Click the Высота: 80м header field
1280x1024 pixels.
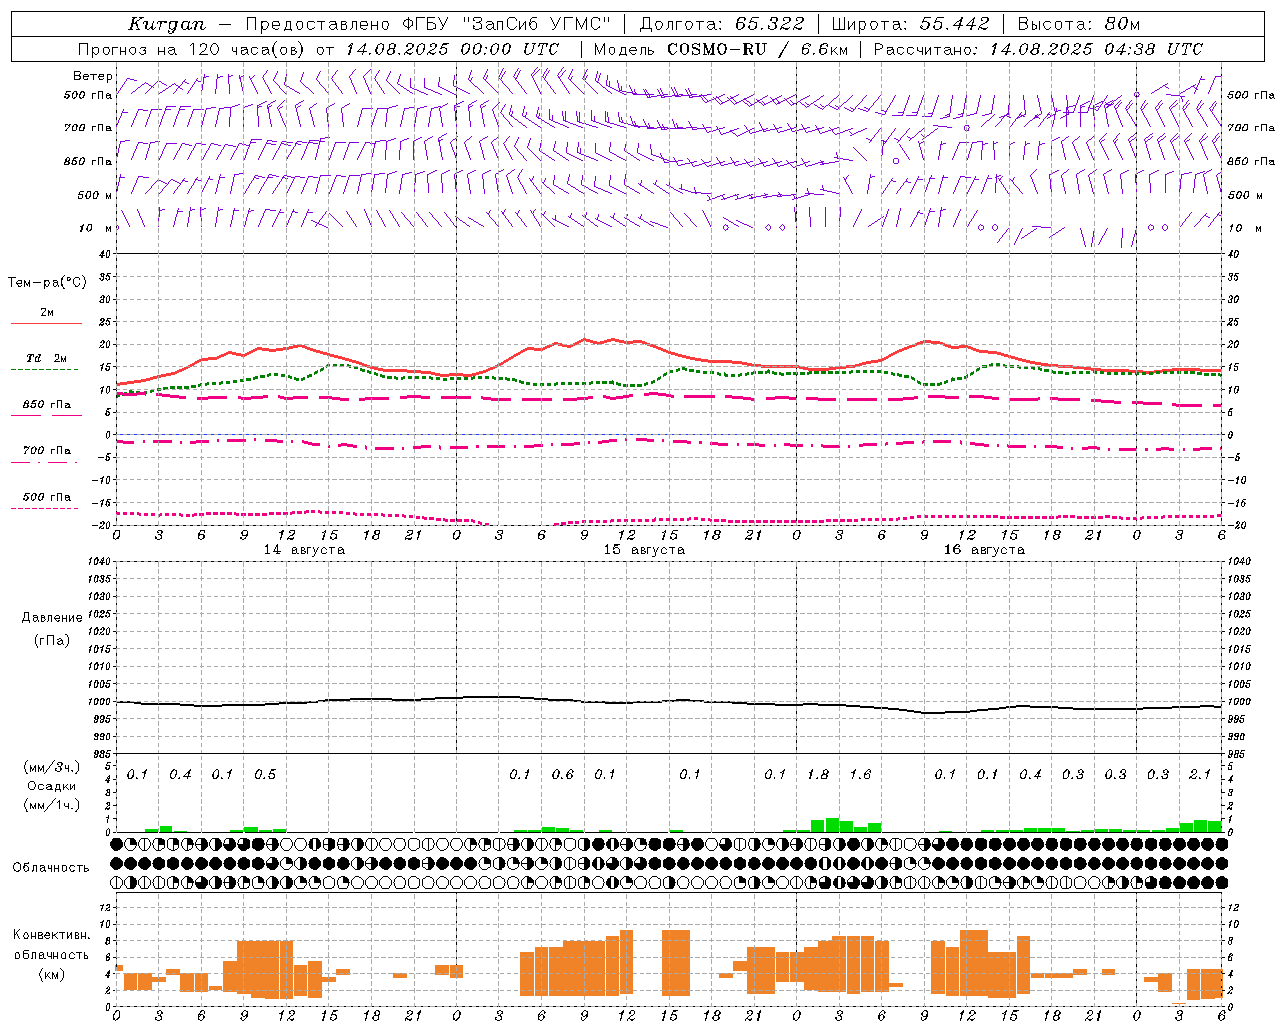[1078, 24]
